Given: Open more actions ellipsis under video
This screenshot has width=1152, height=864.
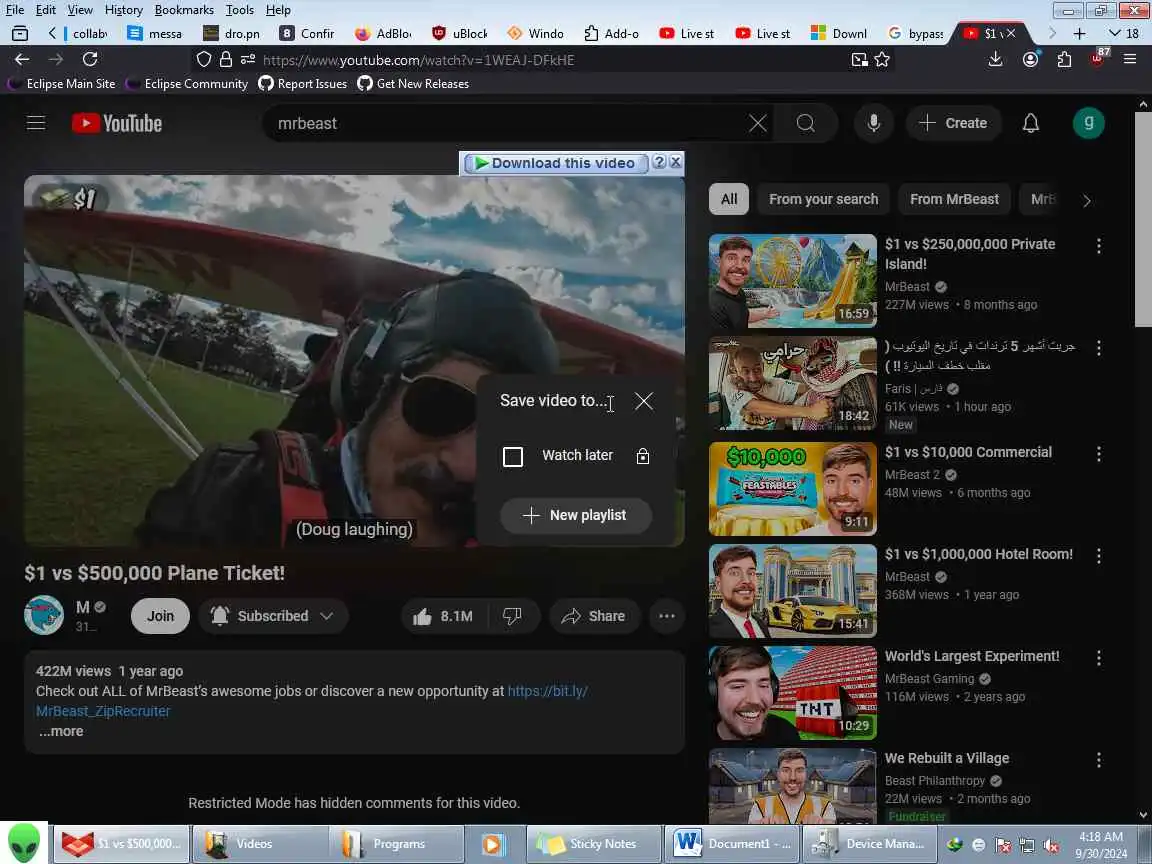Looking at the screenshot, I should click(x=666, y=616).
